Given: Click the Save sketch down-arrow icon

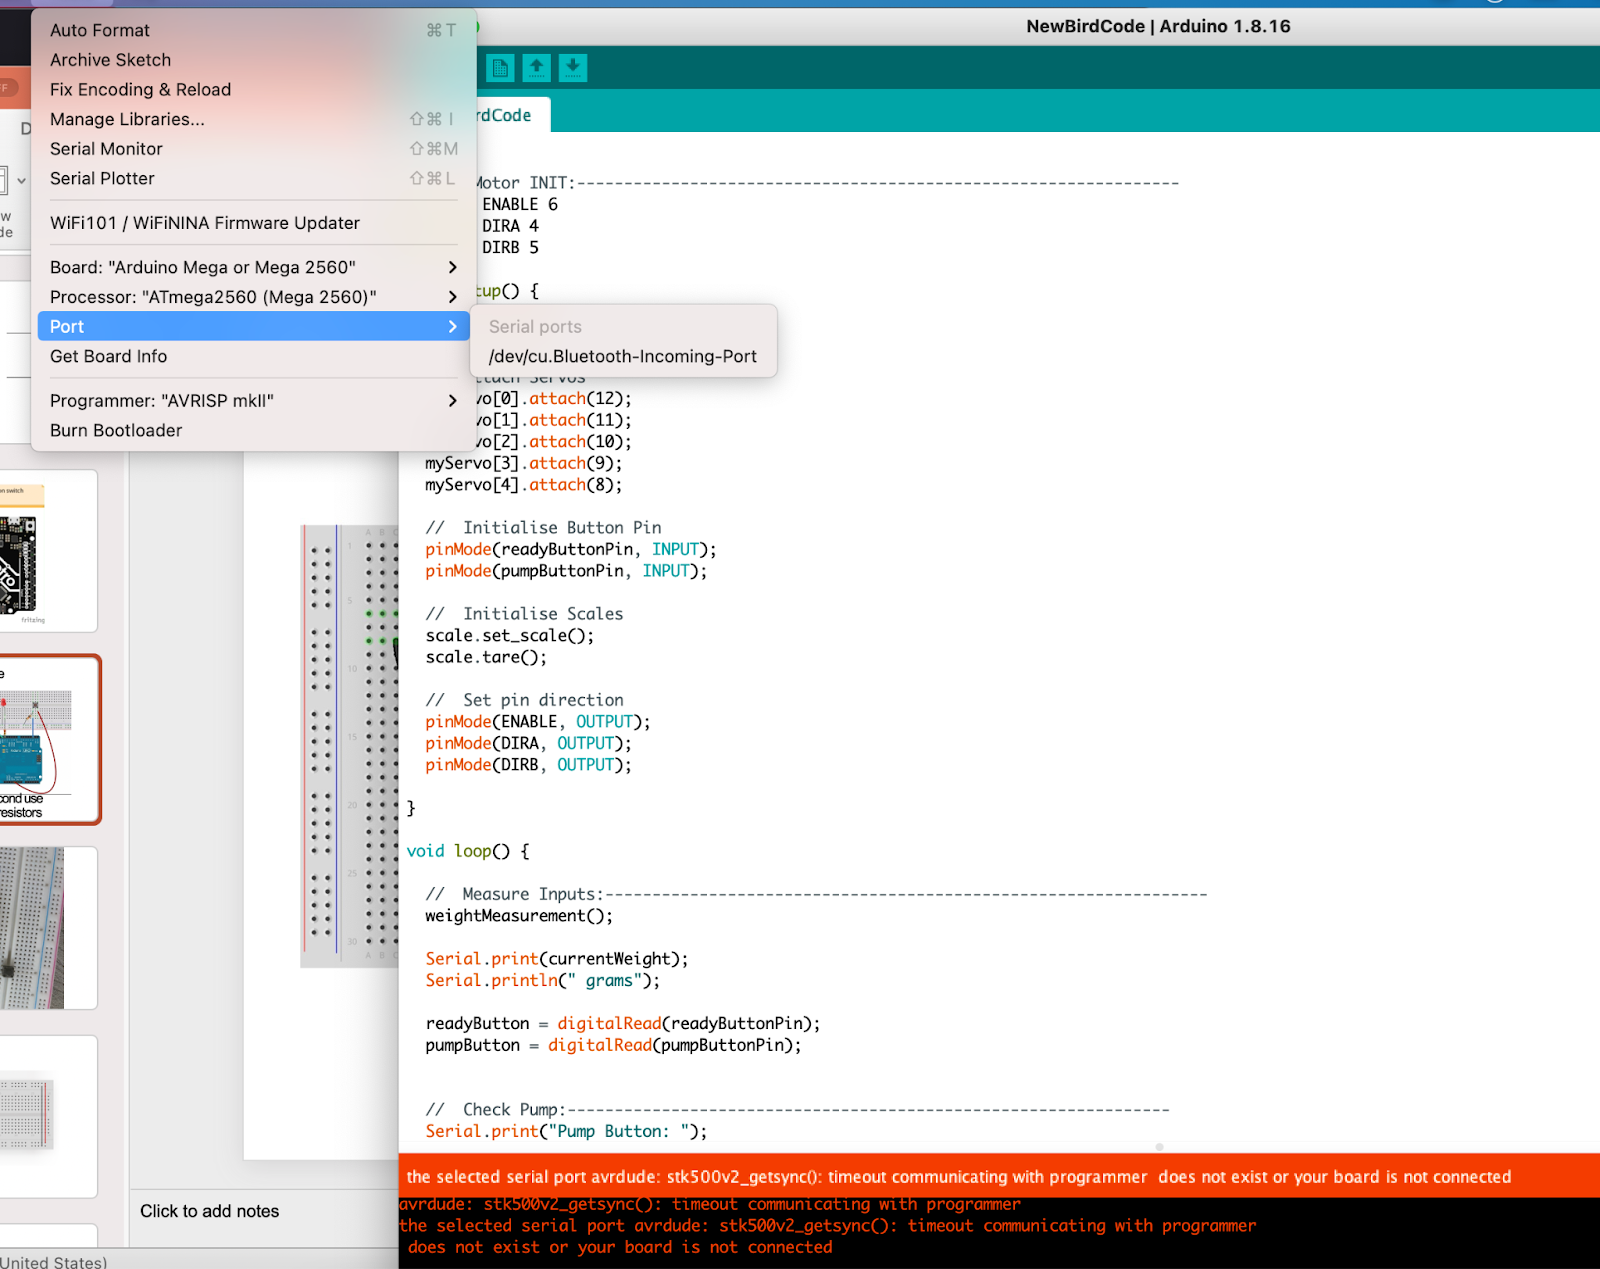Looking at the screenshot, I should [x=573, y=68].
